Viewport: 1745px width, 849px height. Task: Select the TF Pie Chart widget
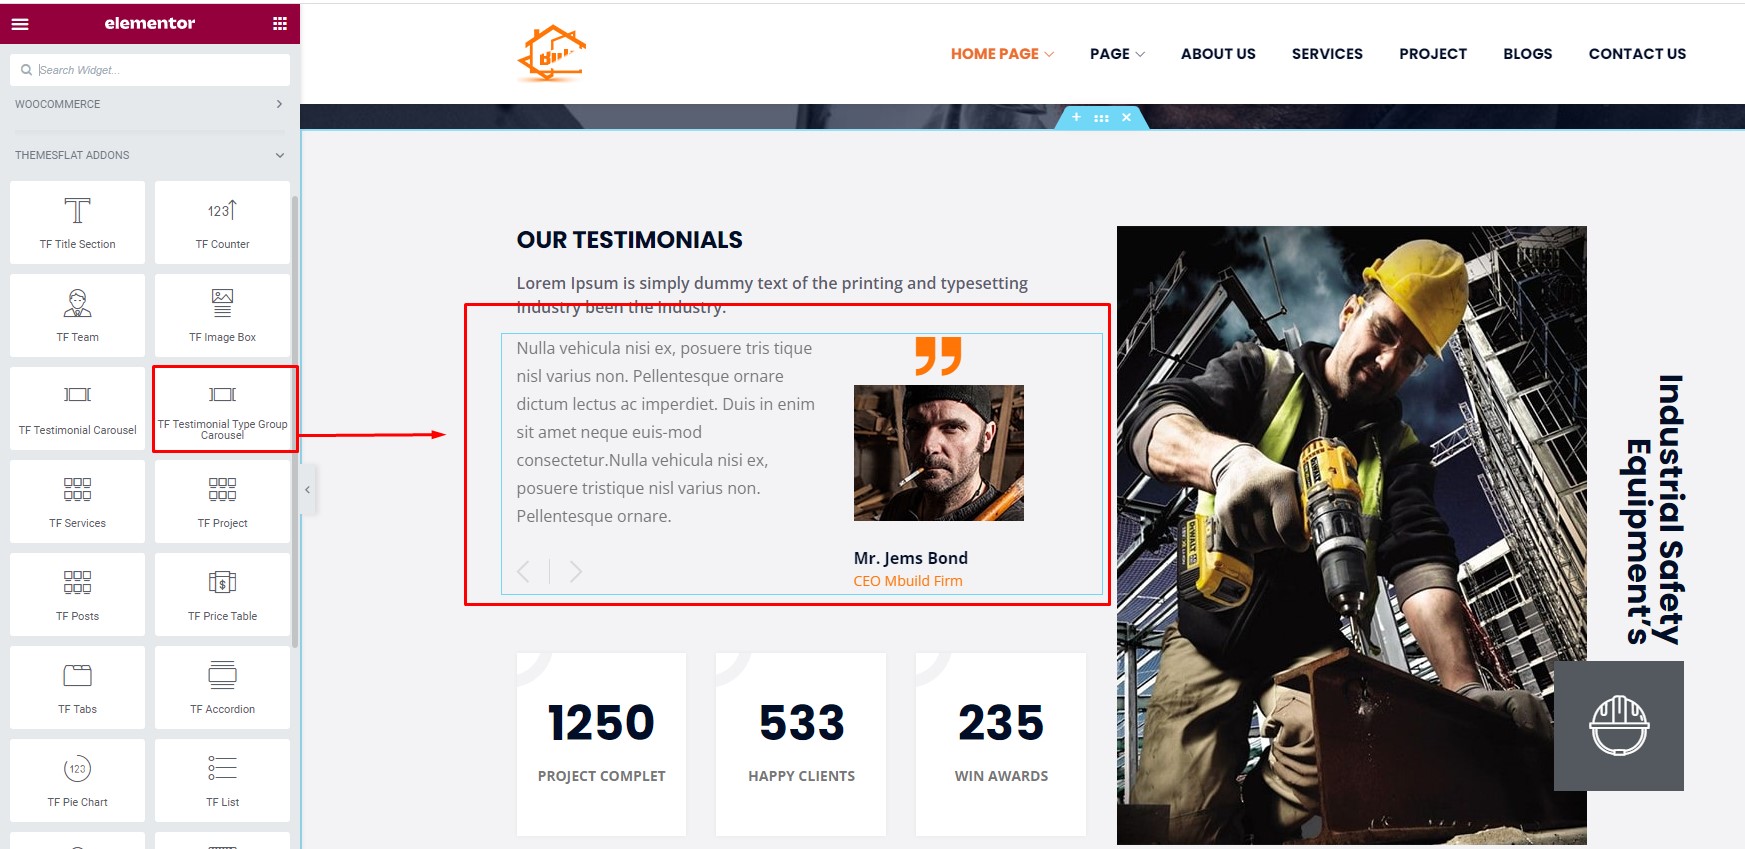pyautogui.click(x=78, y=780)
